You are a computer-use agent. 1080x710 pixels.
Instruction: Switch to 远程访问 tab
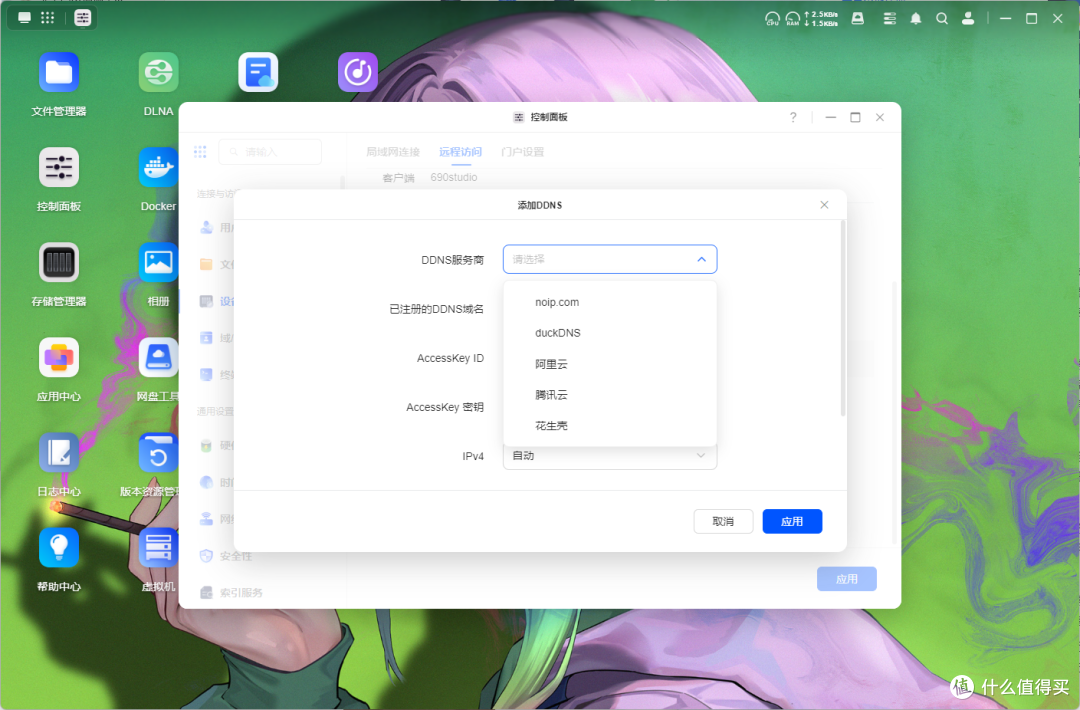coord(460,152)
